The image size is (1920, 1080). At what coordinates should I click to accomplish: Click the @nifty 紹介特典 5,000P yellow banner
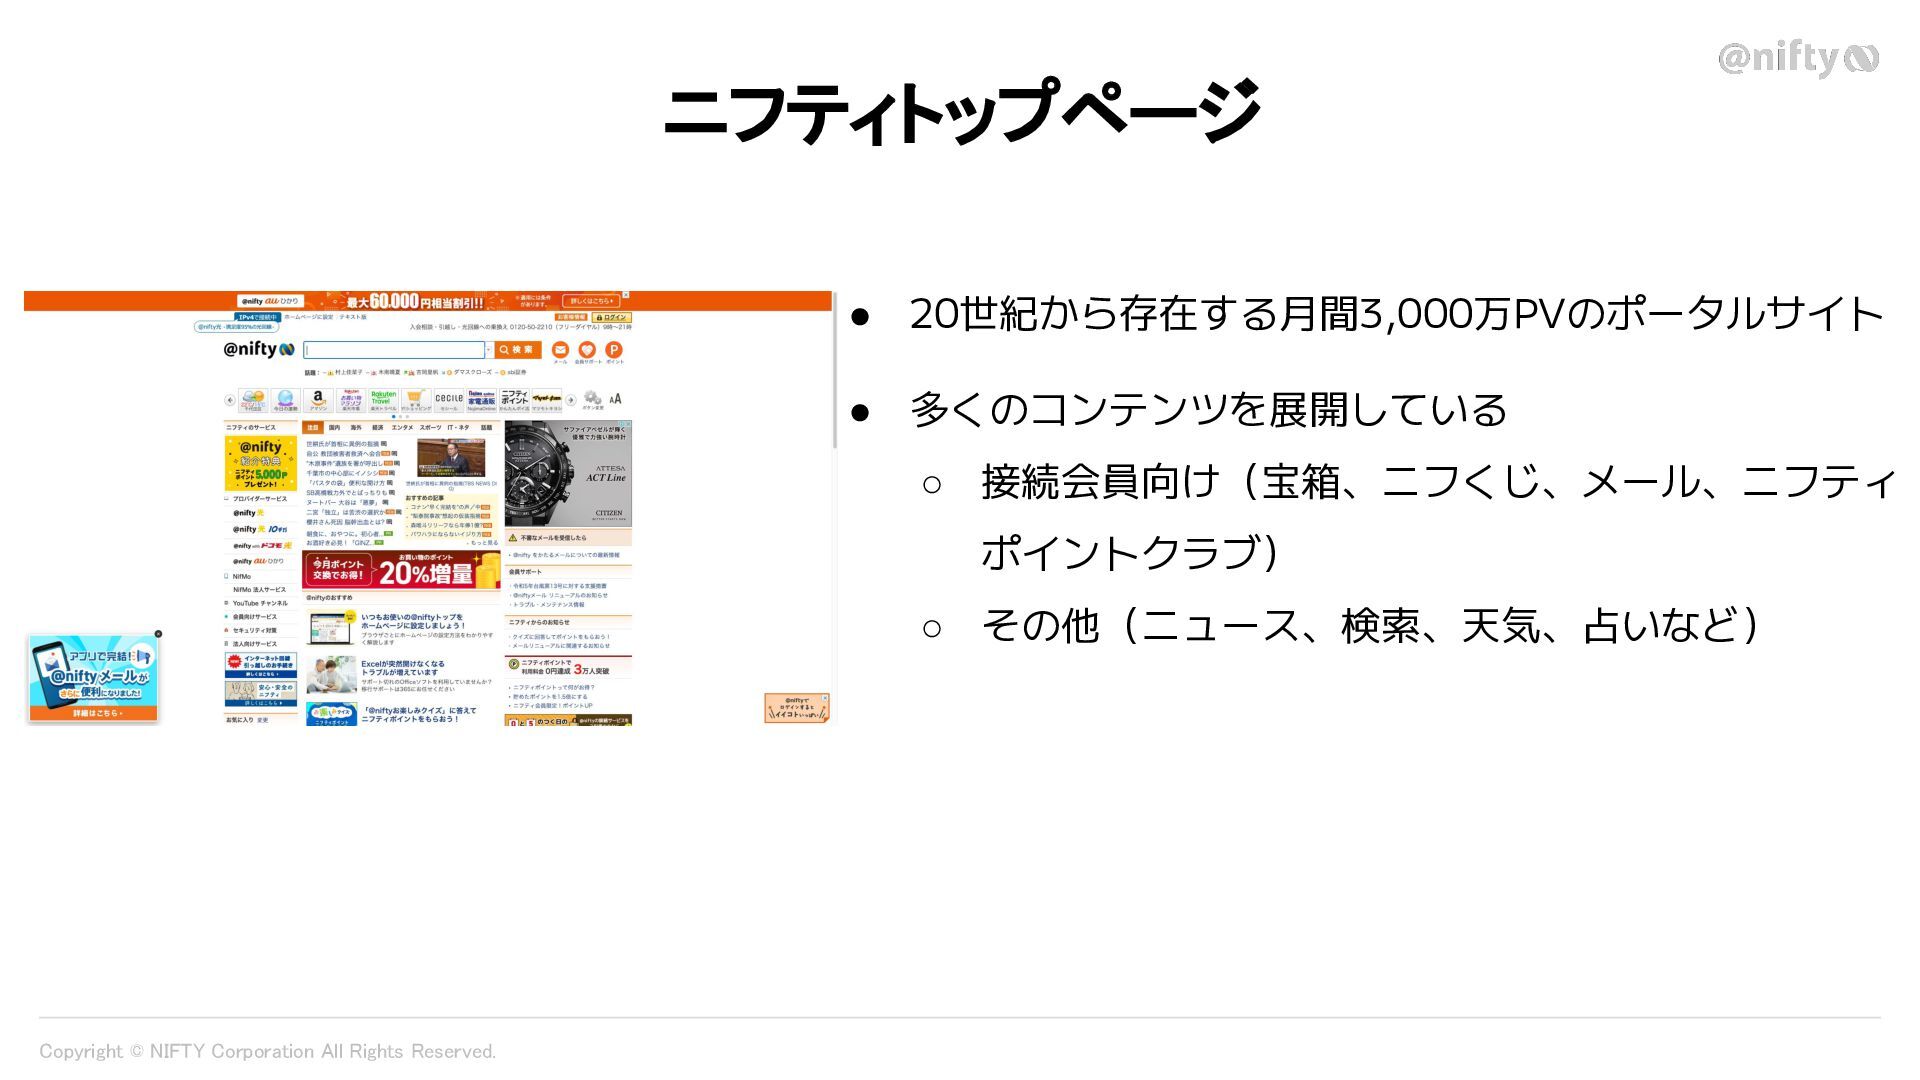pyautogui.click(x=260, y=464)
